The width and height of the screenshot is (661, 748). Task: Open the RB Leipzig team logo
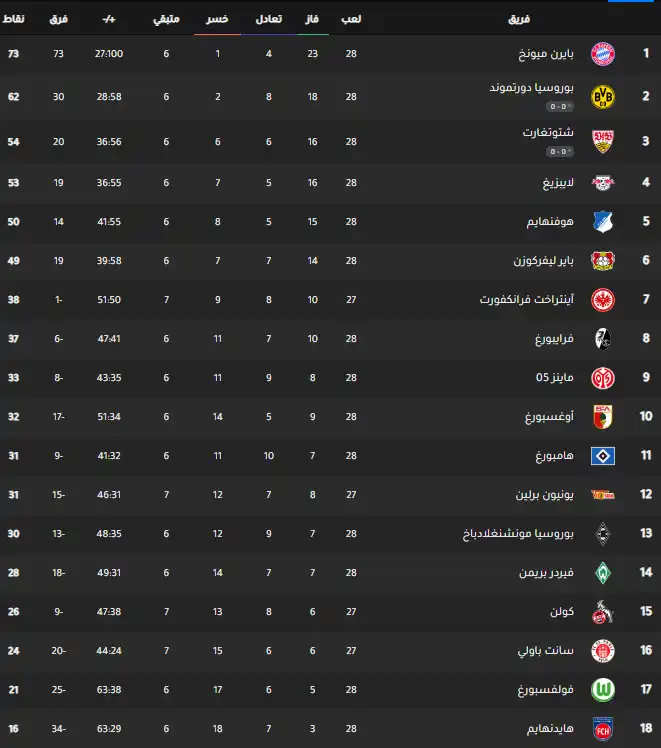pyautogui.click(x=603, y=182)
